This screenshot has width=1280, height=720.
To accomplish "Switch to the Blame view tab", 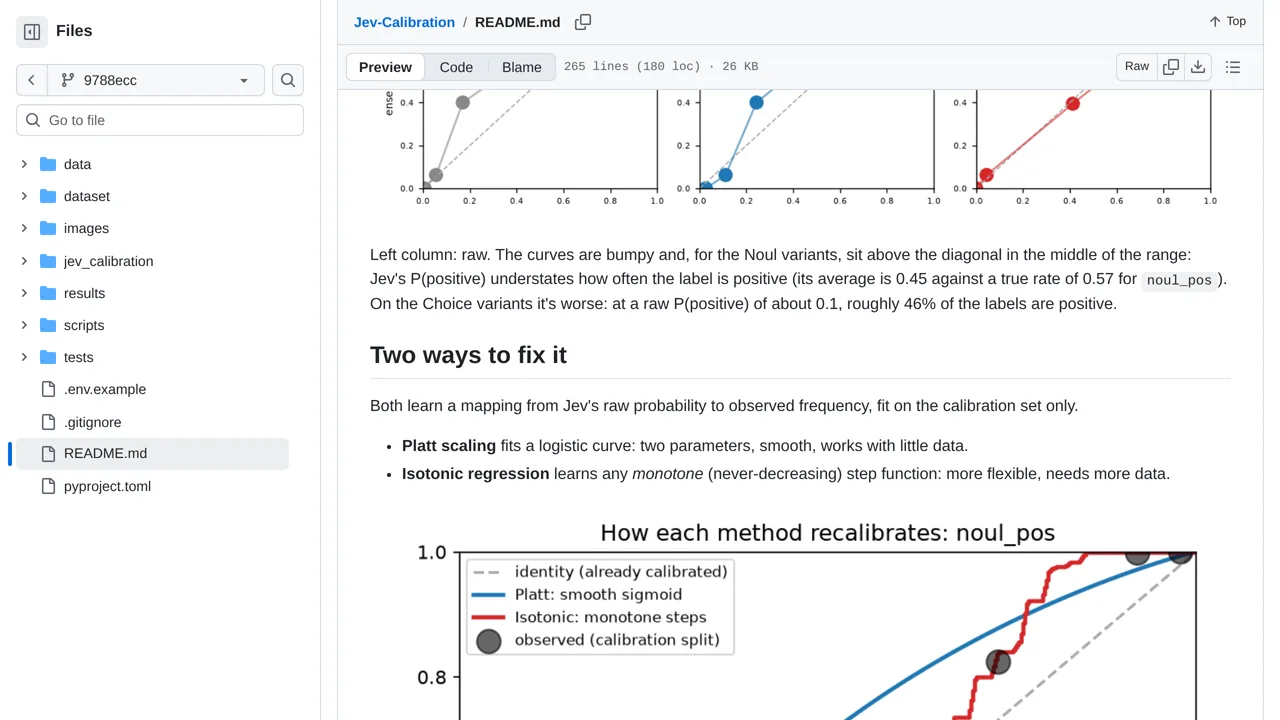I will [x=522, y=67].
